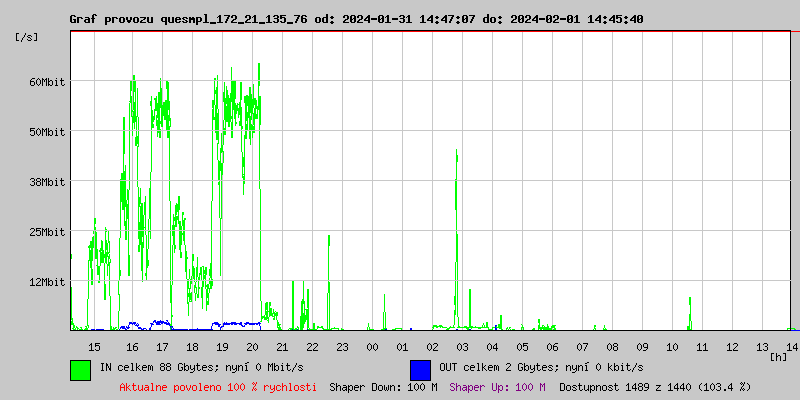The height and width of the screenshot is (400, 800).
Task: Click the '[/s]' unit label at top left
Action: tap(27, 36)
